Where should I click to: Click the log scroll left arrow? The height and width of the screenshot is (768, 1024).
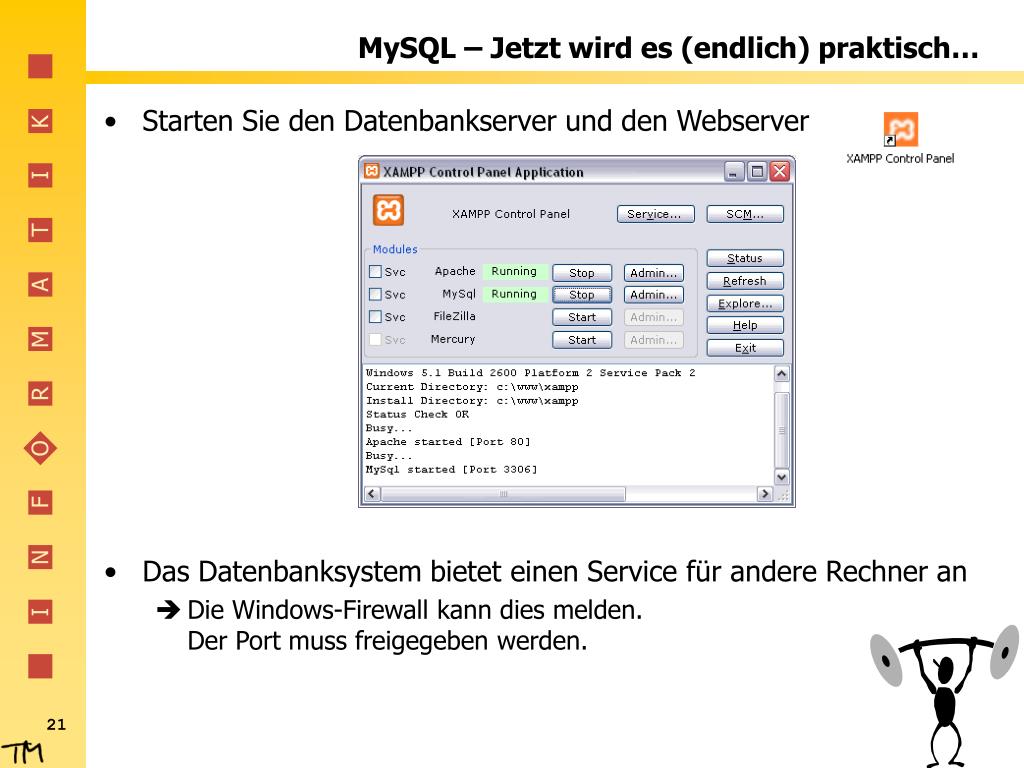tap(372, 494)
